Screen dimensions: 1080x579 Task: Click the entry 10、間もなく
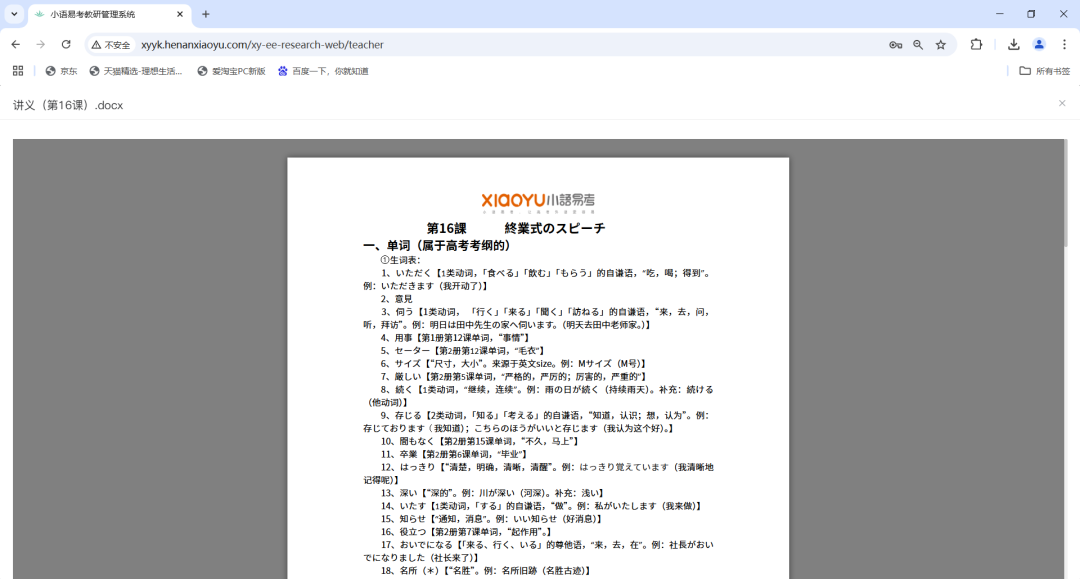tap(480, 441)
